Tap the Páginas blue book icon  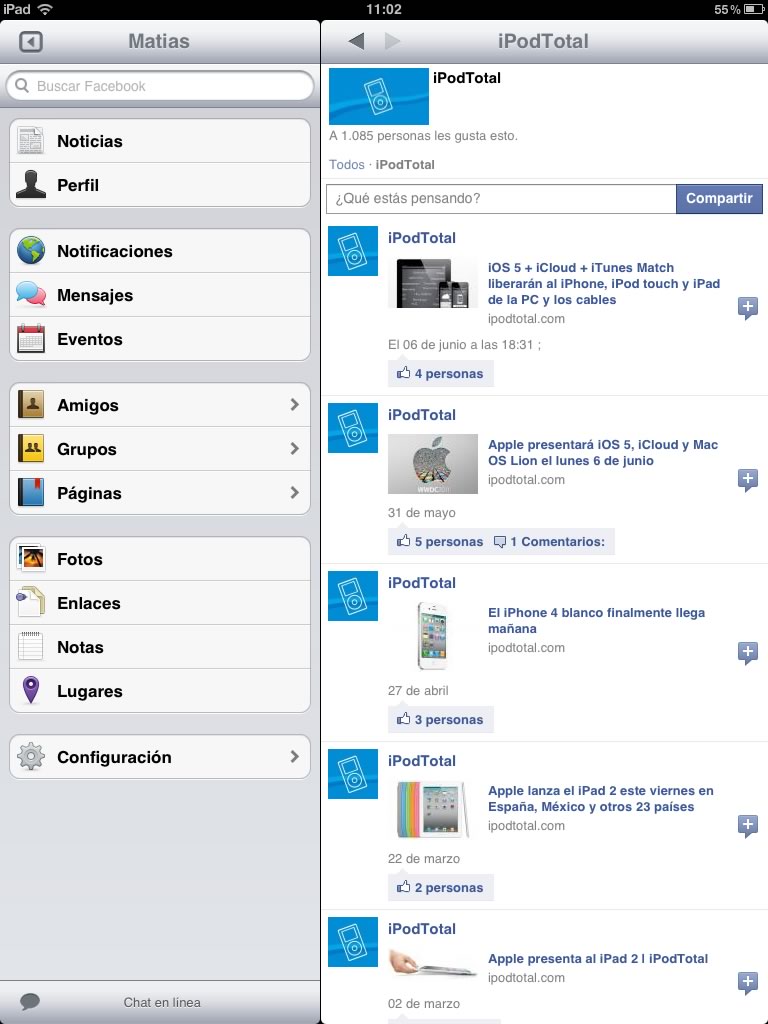tap(31, 492)
